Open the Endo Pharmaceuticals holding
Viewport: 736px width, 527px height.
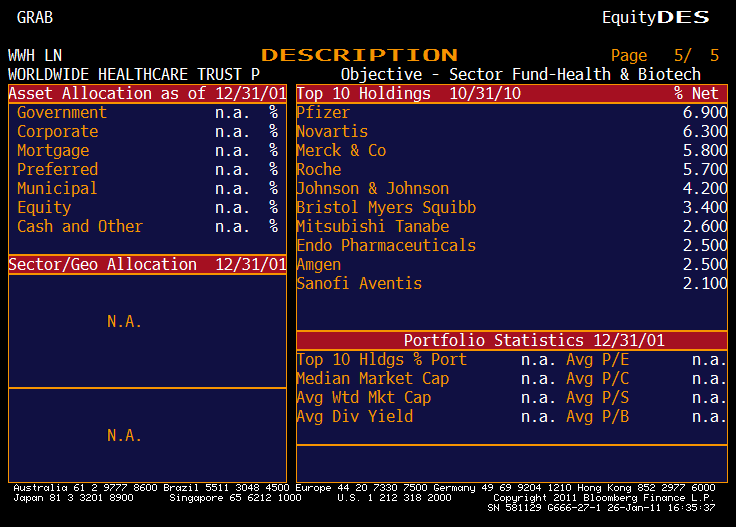[386, 245]
